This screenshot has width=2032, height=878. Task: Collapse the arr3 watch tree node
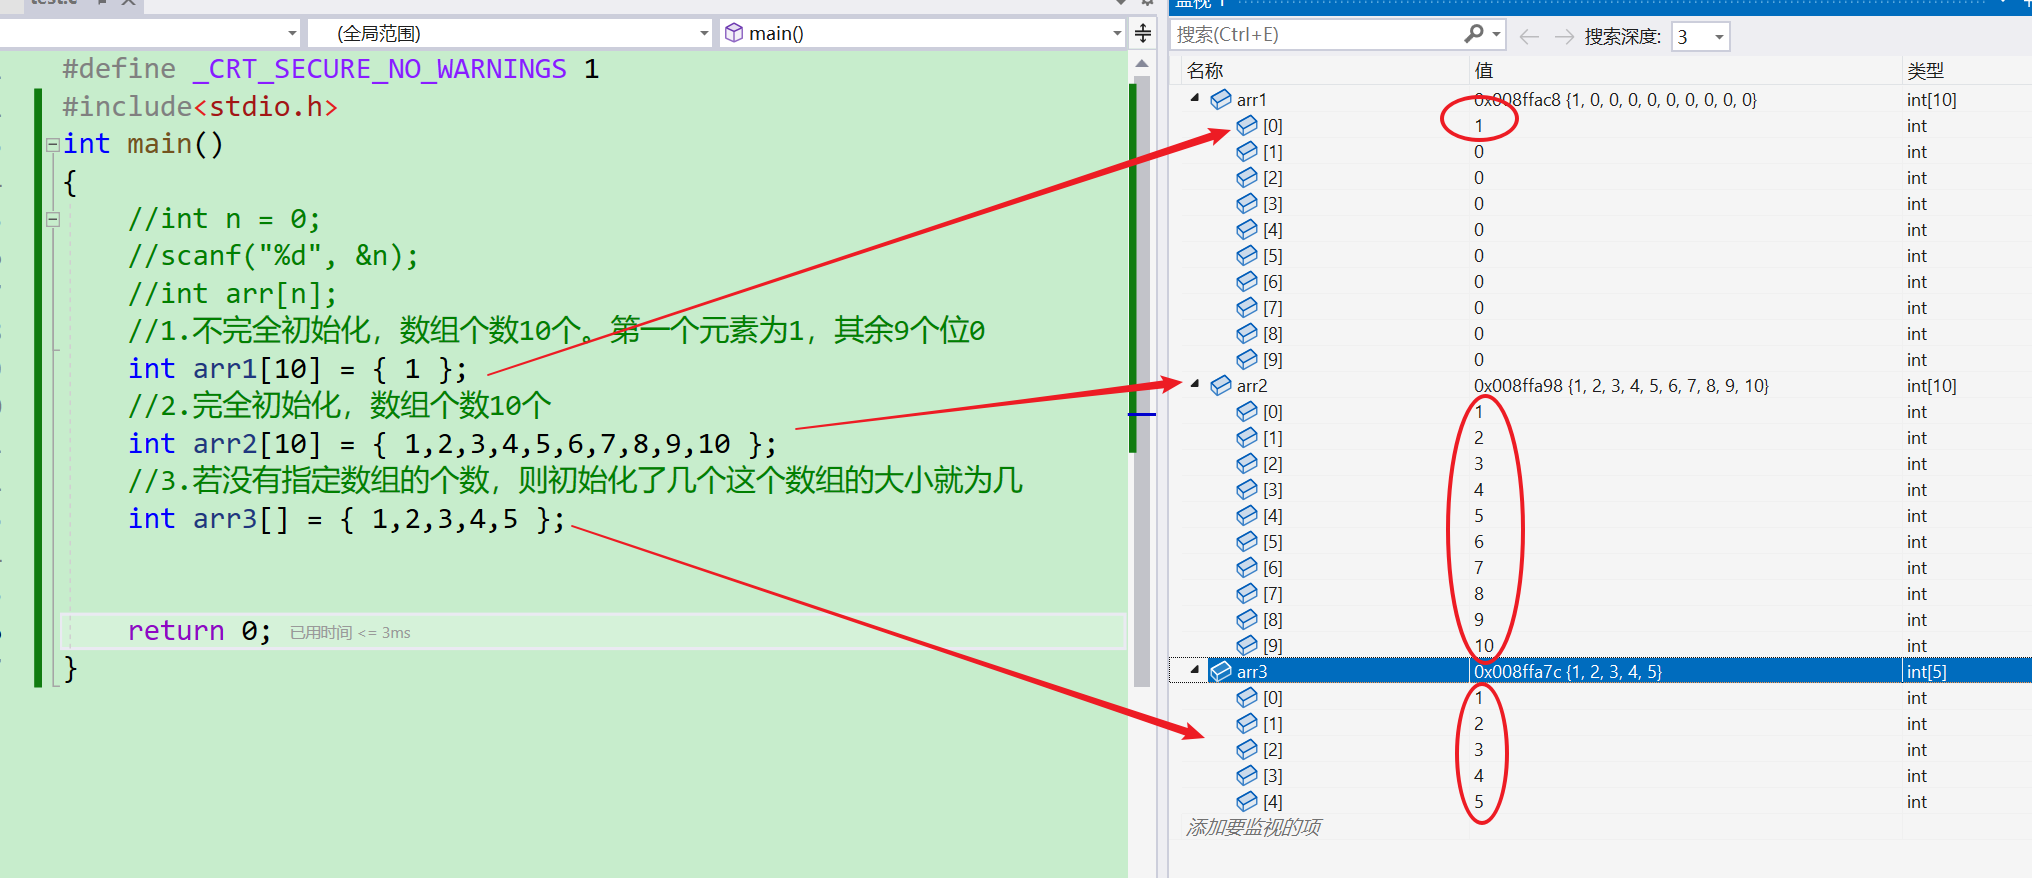(1195, 670)
